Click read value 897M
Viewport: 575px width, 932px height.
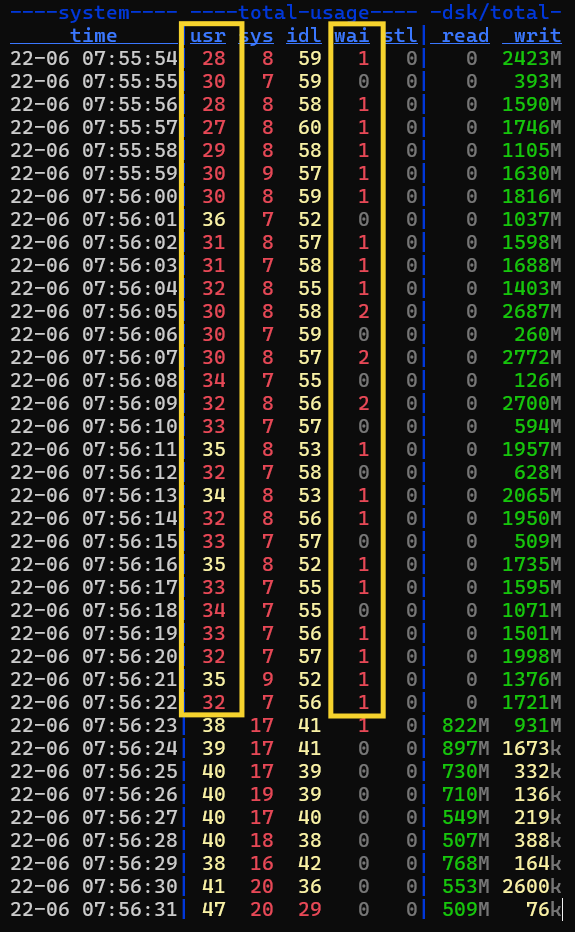coord(466,748)
